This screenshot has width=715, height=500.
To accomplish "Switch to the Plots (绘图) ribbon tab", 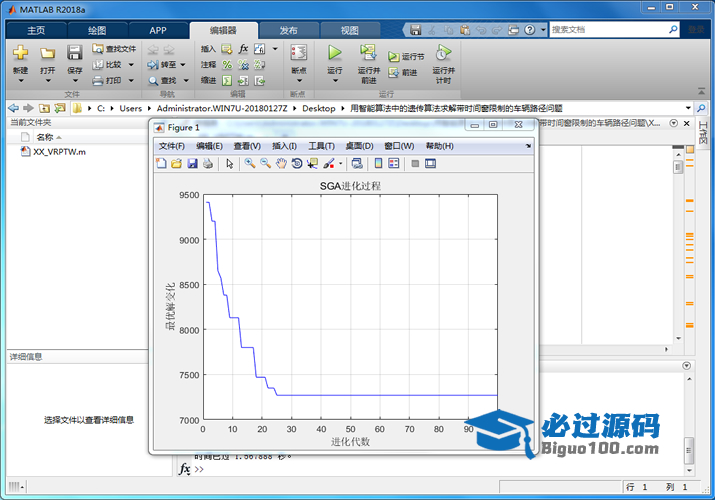I will [96, 30].
